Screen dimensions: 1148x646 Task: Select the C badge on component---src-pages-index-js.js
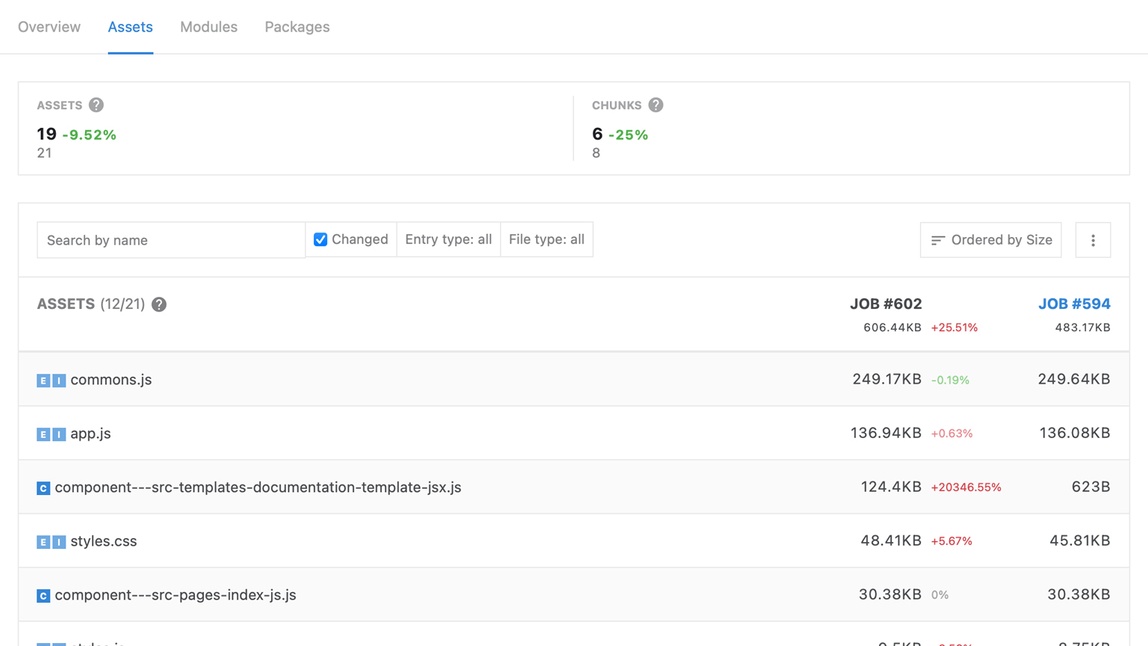tap(43, 594)
